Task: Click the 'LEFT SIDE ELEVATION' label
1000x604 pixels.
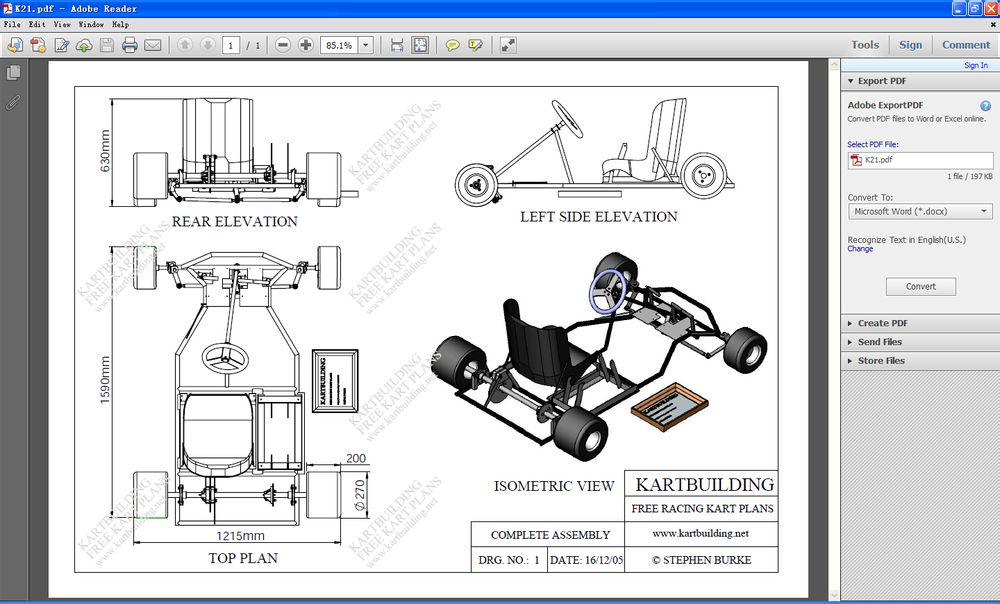Action: coord(599,217)
